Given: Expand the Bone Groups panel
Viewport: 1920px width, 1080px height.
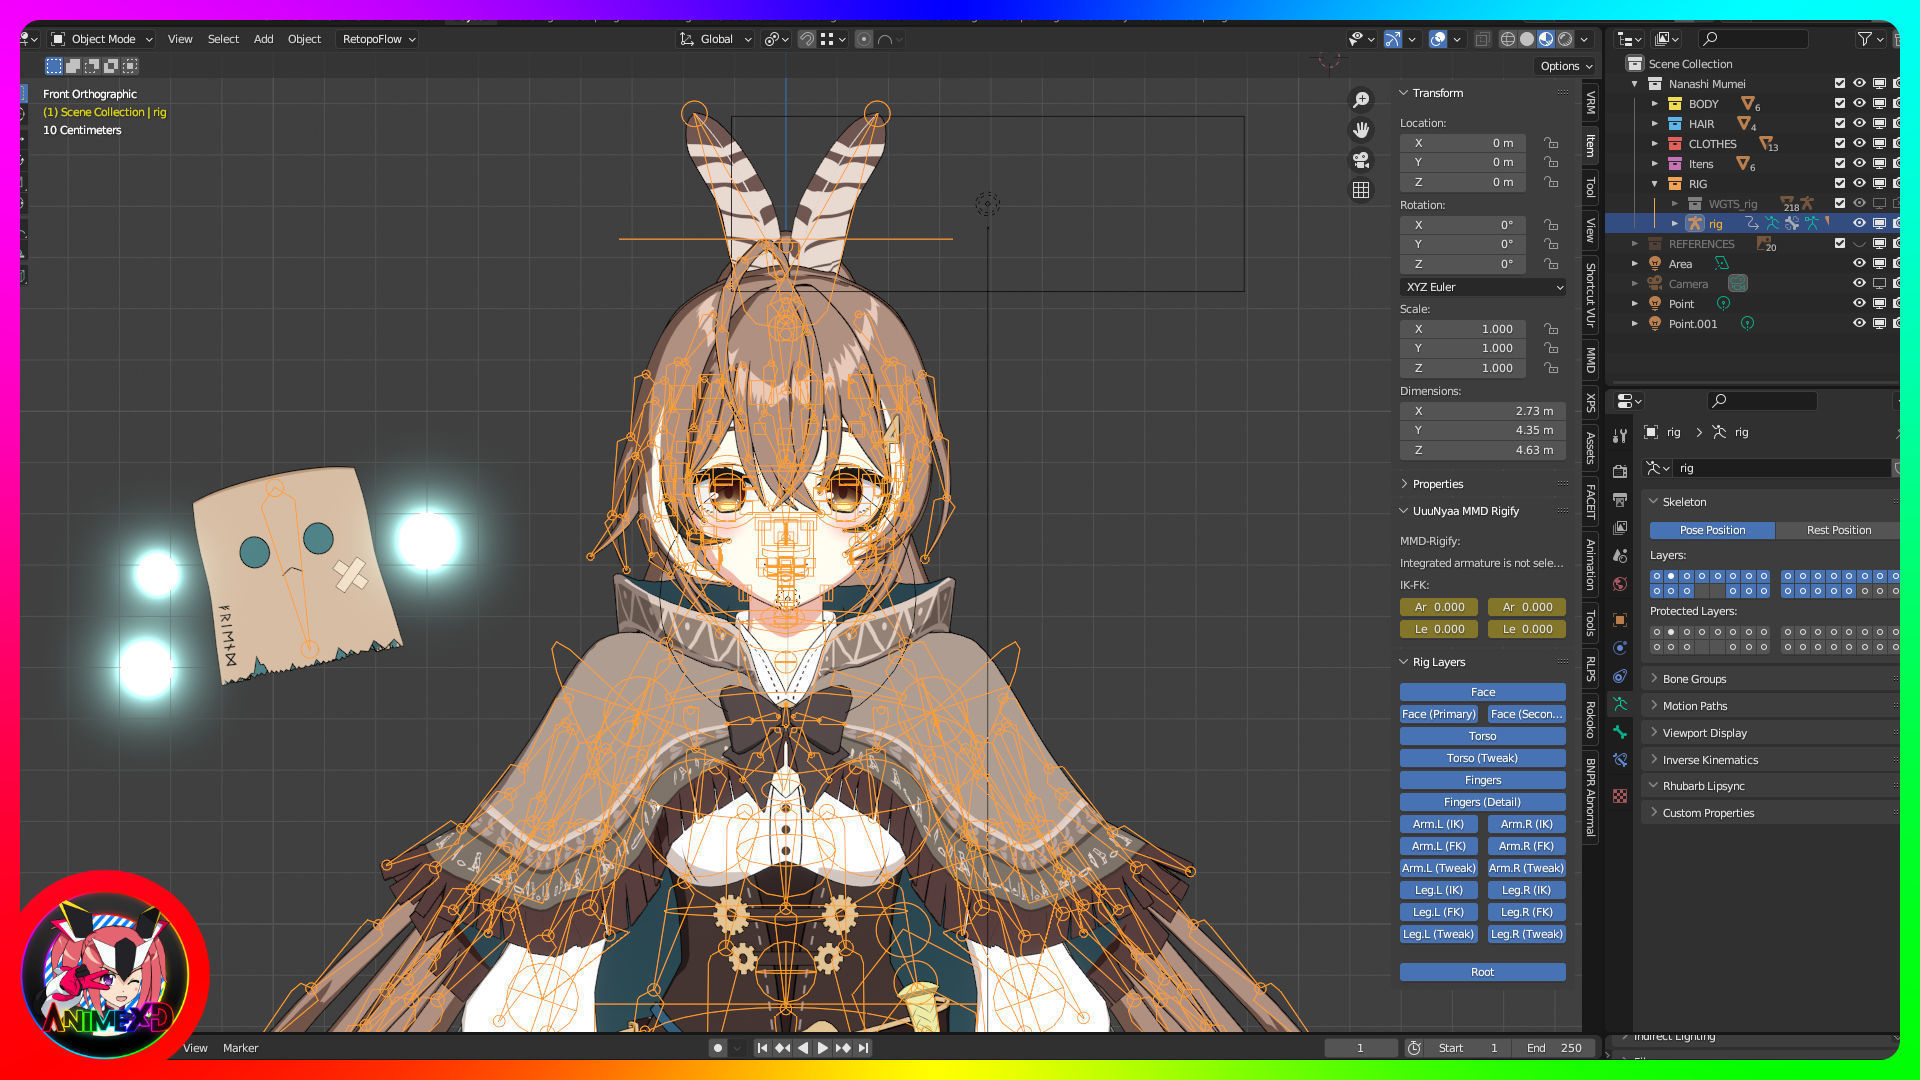Looking at the screenshot, I should click(1694, 679).
